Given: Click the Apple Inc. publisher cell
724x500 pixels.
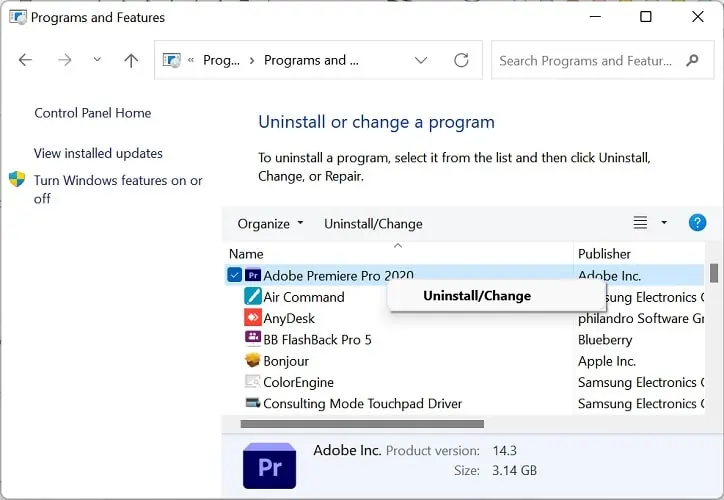Looking at the screenshot, I should click(607, 361).
